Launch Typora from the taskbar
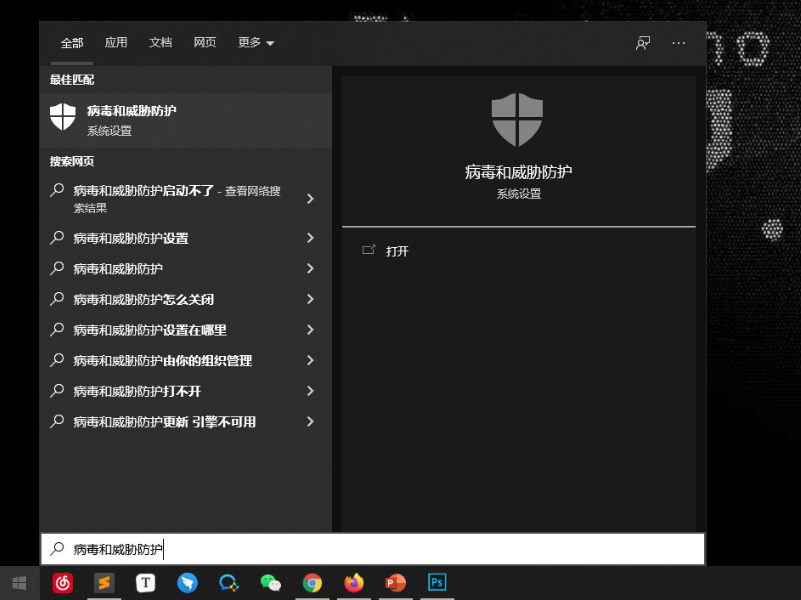This screenshot has width=801, height=600. (x=145, y=583)
